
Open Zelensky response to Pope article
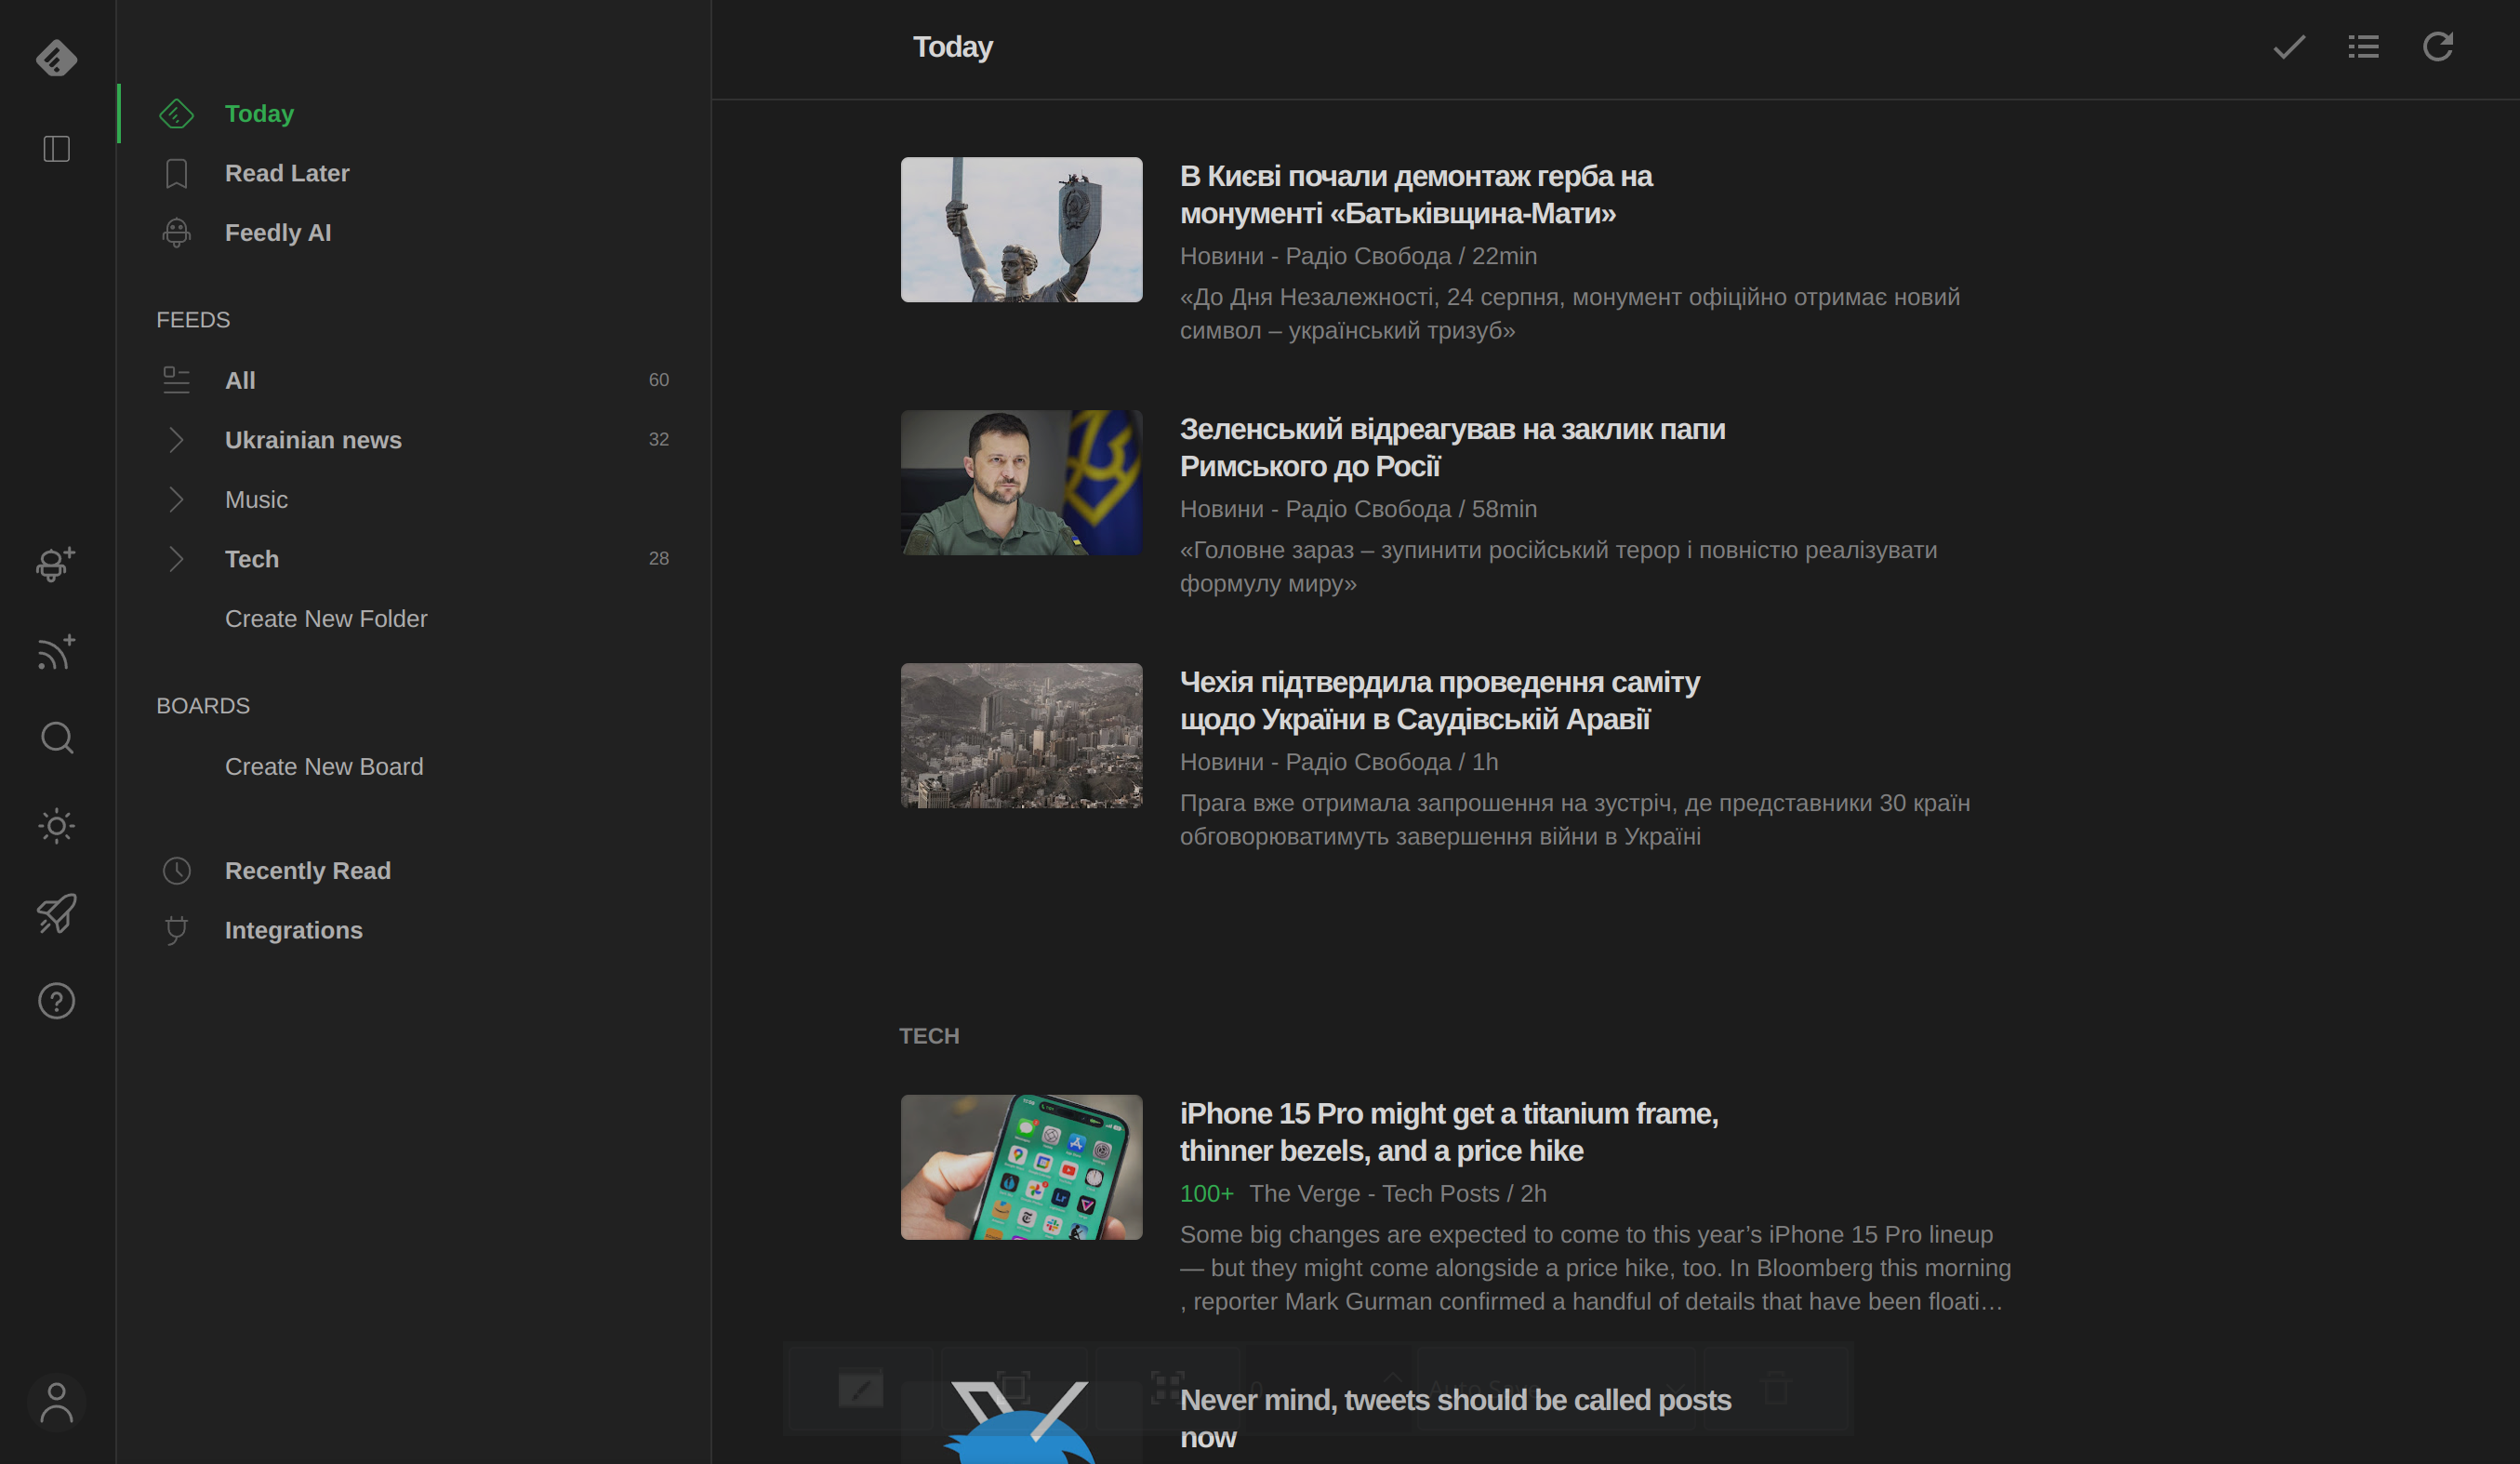coord(1452,448)
